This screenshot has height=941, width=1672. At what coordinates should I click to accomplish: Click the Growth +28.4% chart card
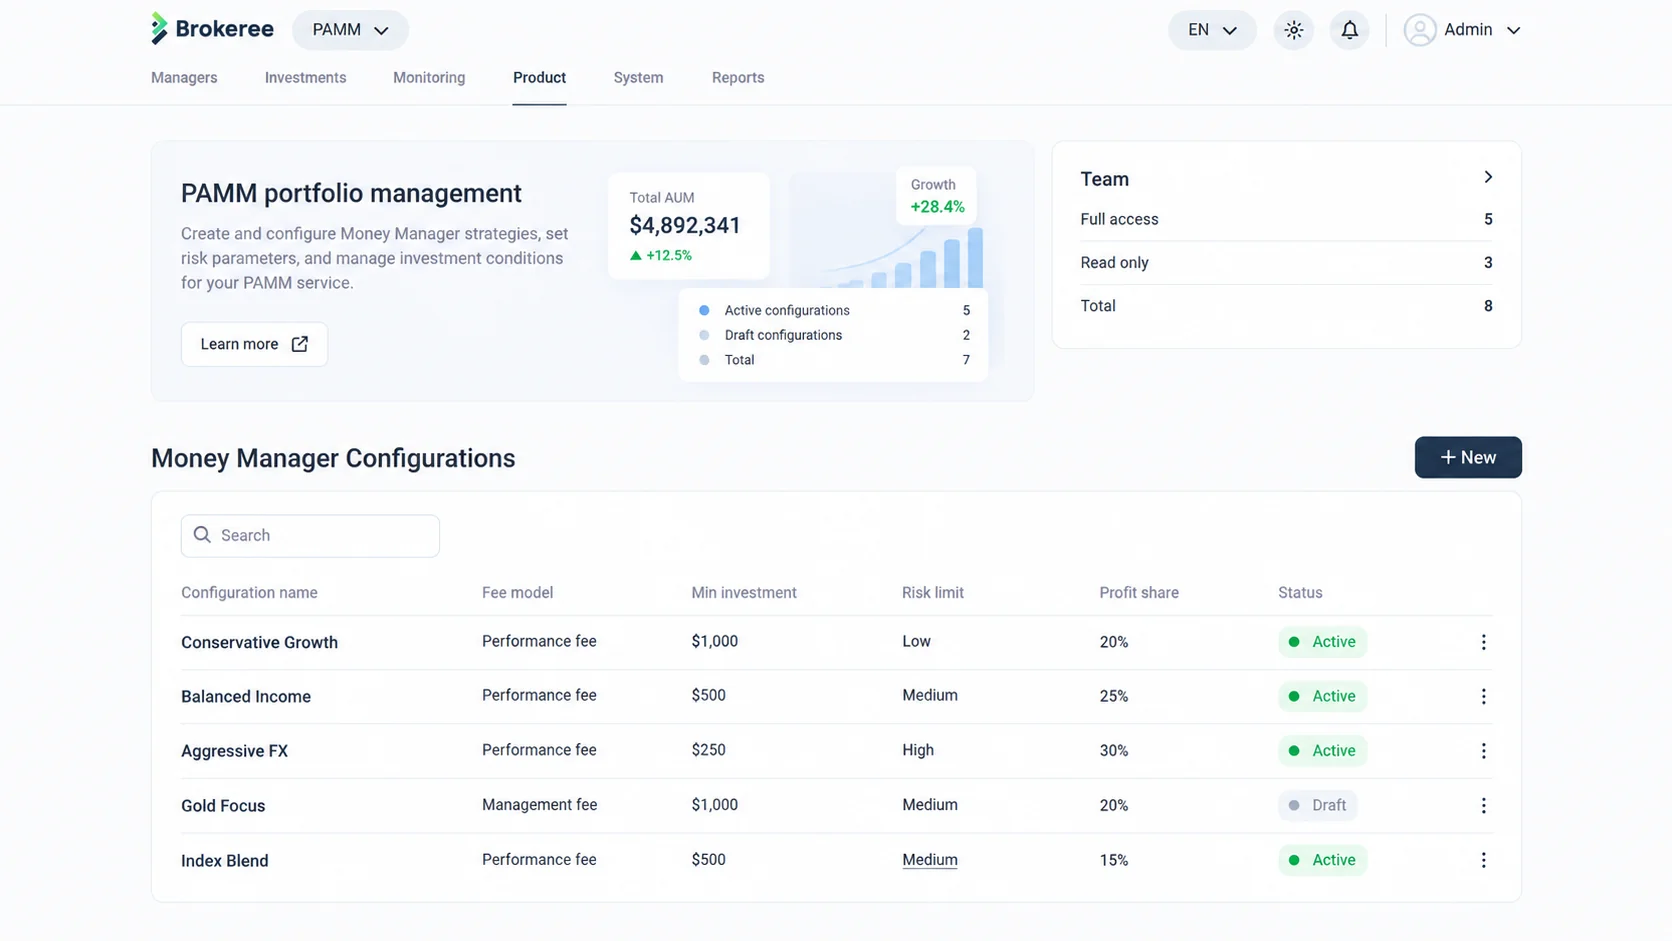937,196
